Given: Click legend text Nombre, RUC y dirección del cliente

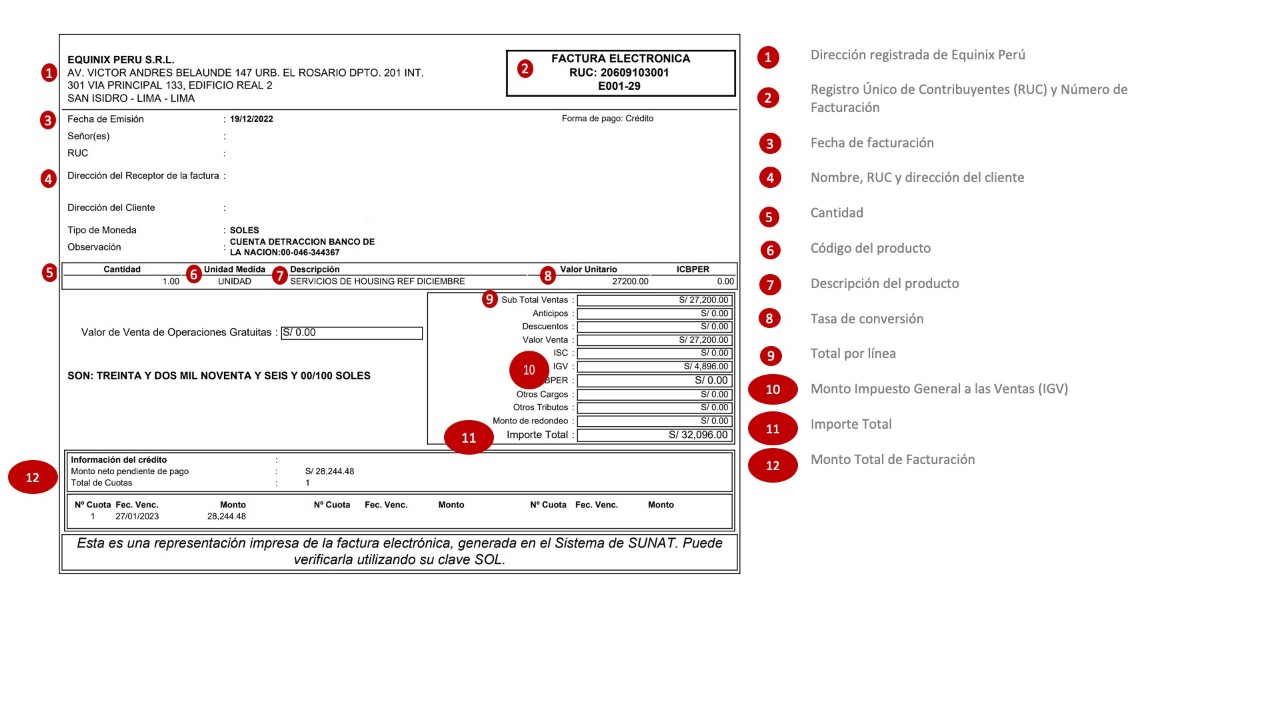Looking at the screenshot, I should click(x=917, y=178).
